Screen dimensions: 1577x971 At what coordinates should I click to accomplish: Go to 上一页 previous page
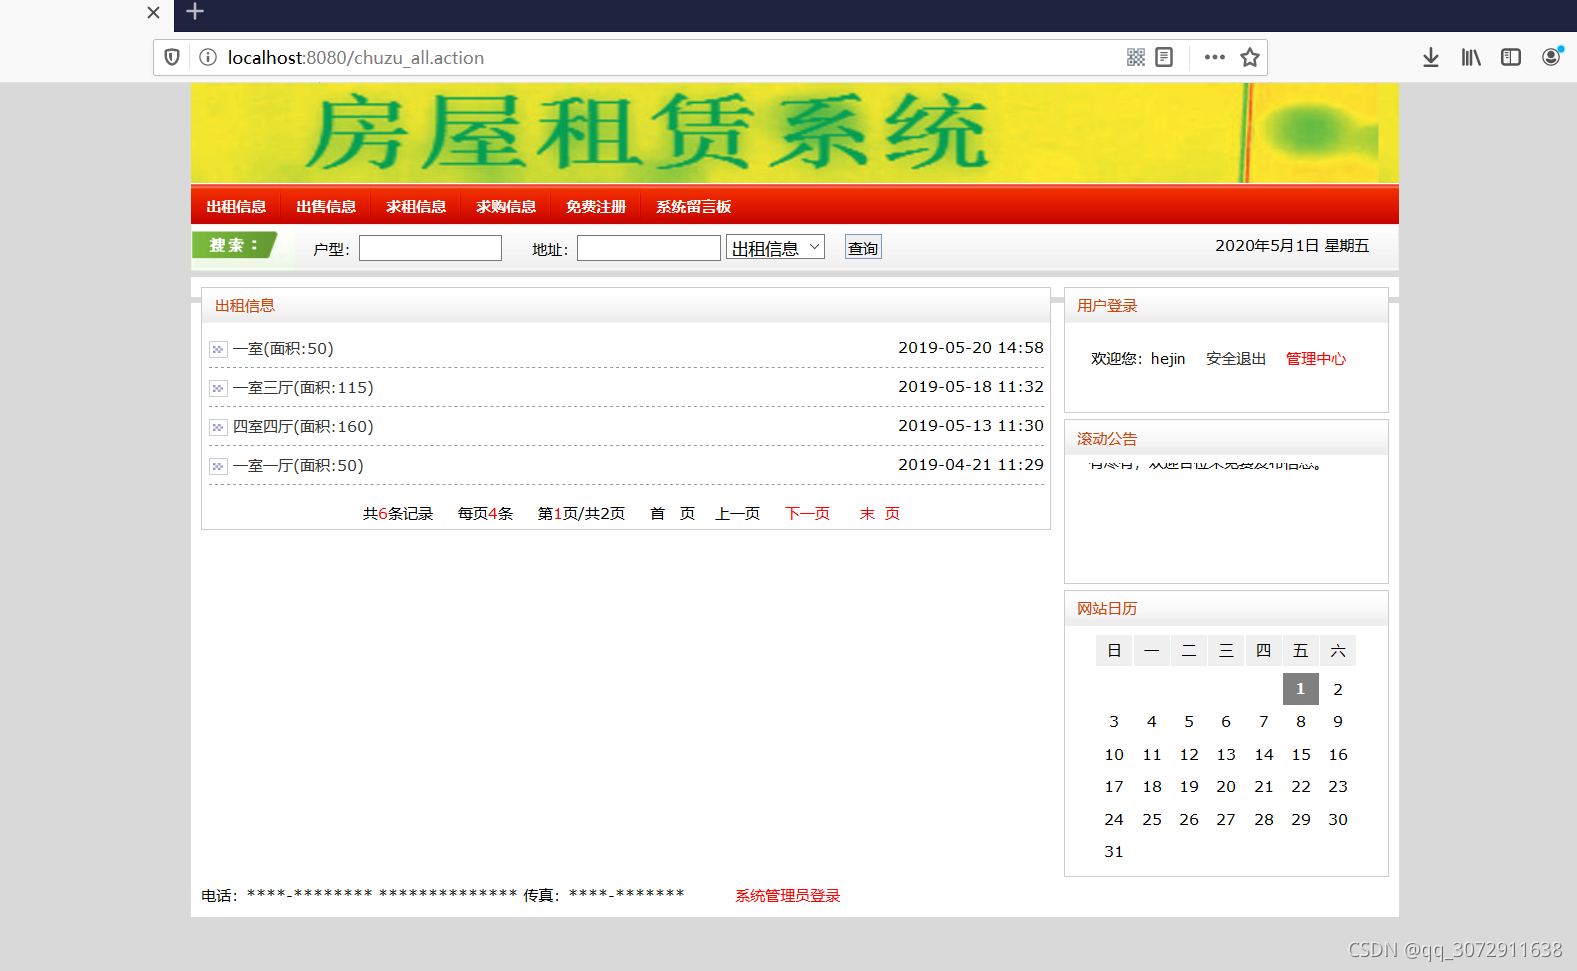pyautogui.click(x=737, y=513)
